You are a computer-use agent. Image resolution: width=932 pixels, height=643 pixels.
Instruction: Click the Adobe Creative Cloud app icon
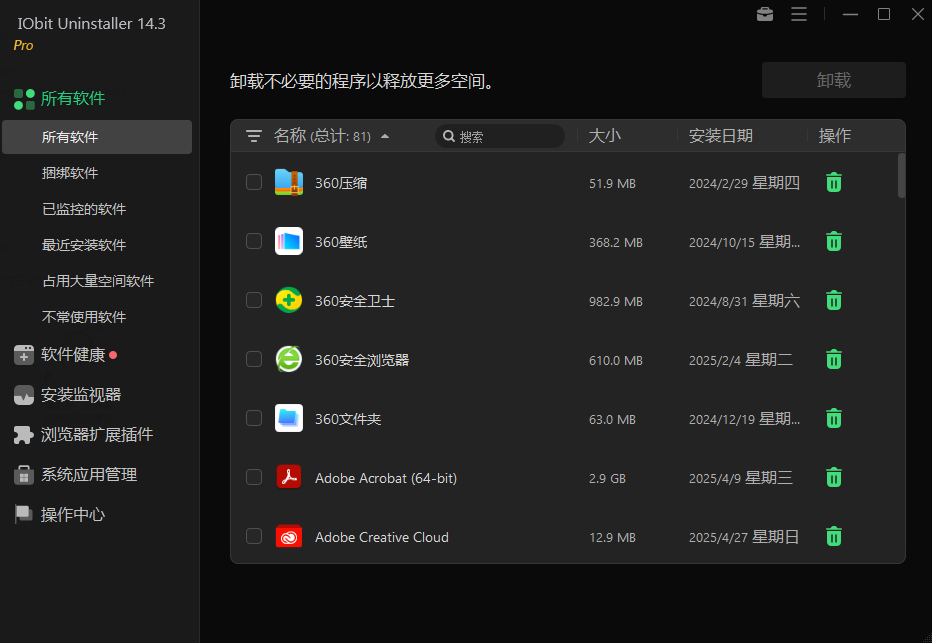pos(289,536)
